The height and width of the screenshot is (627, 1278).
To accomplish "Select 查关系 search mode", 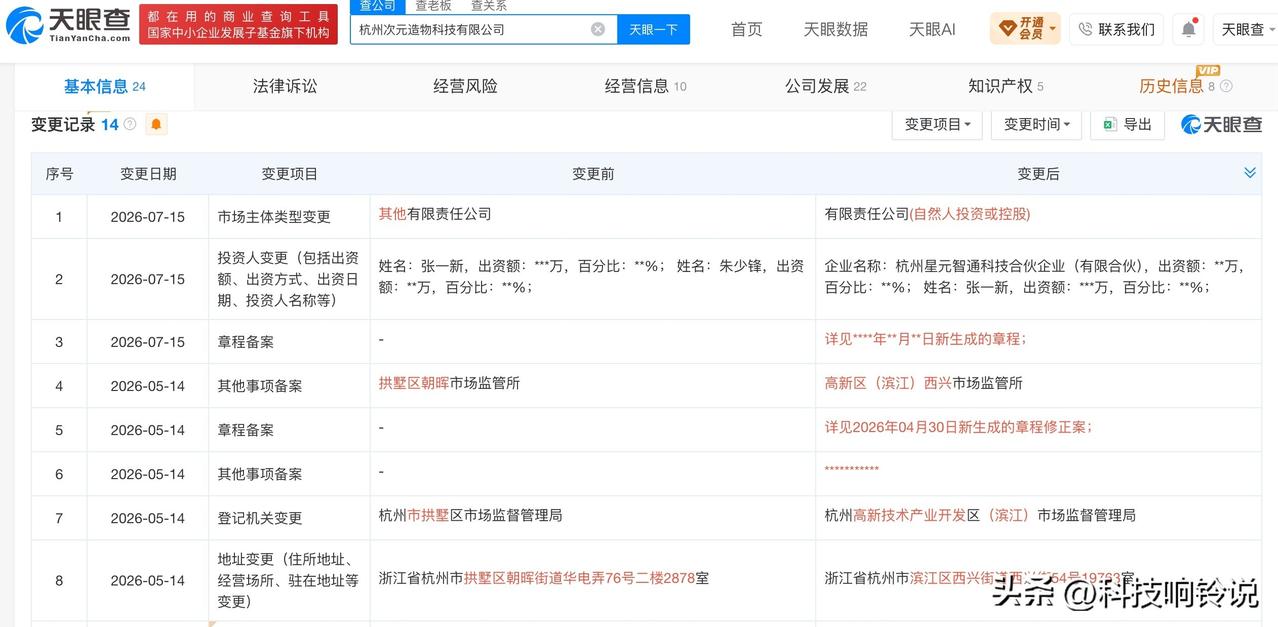I will coord(489,6).
